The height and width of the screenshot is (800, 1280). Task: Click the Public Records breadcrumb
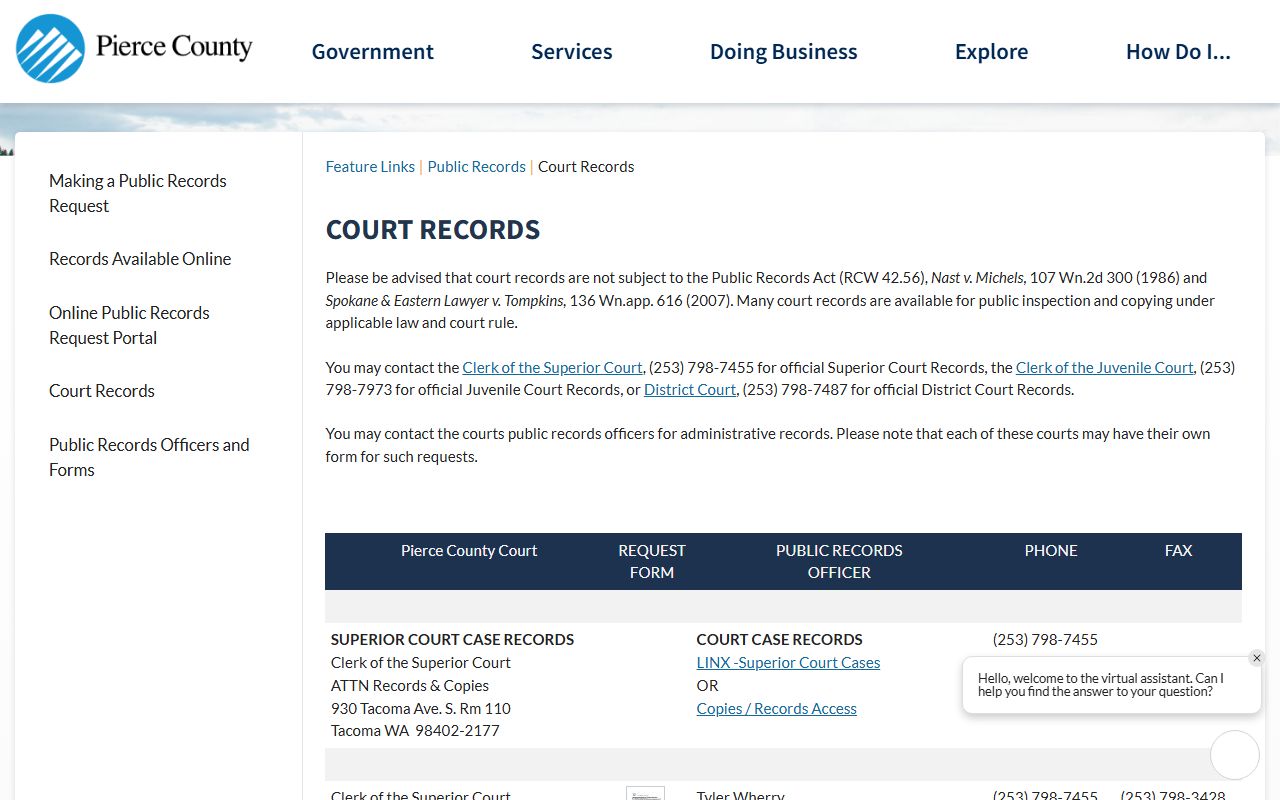tap(476, 167)
